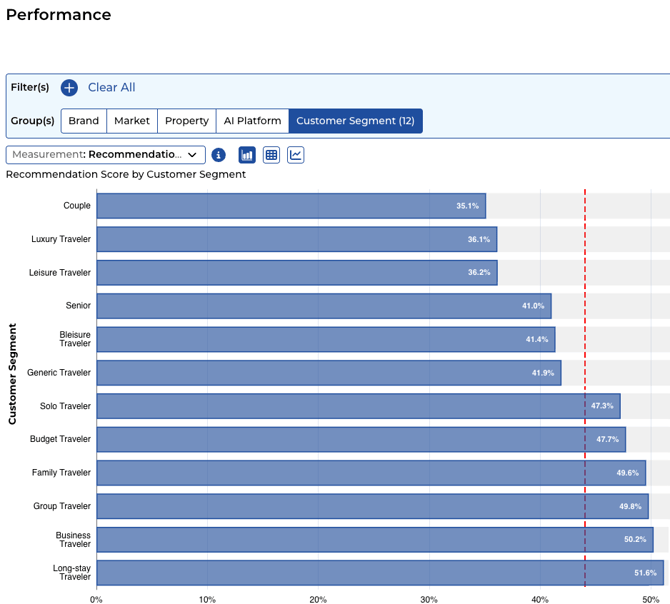Switch to line trend chart view
The width and height of the screenshot is (670, 604).
coord(295,155)
